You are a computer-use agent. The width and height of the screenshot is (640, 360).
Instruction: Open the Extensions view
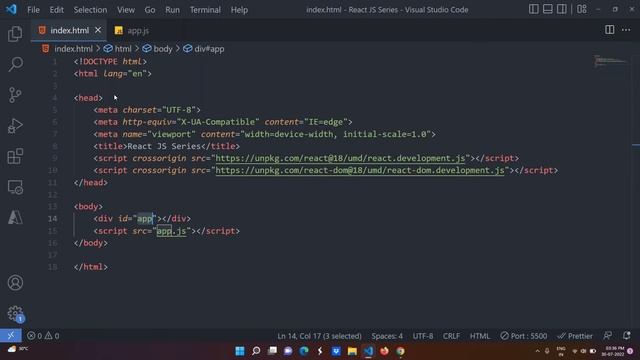(x=15, y=156)
